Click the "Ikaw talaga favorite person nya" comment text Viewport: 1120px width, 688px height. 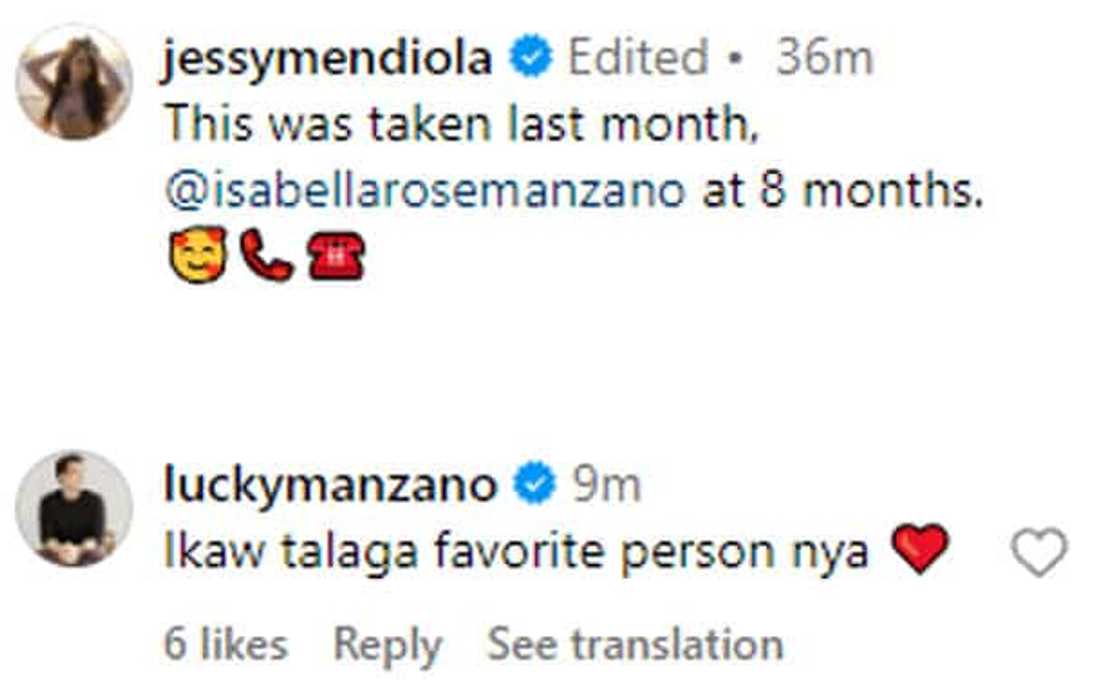[515, 552]
